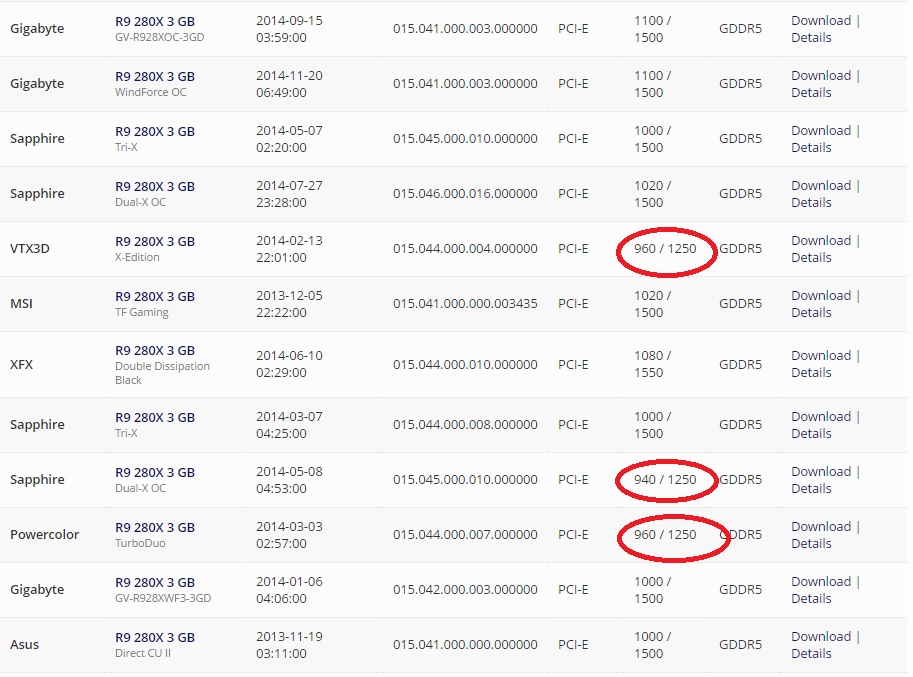Open Details for Asus Direct CU II
The height and width of the screenshot is (677, 913).
(811, 654)
